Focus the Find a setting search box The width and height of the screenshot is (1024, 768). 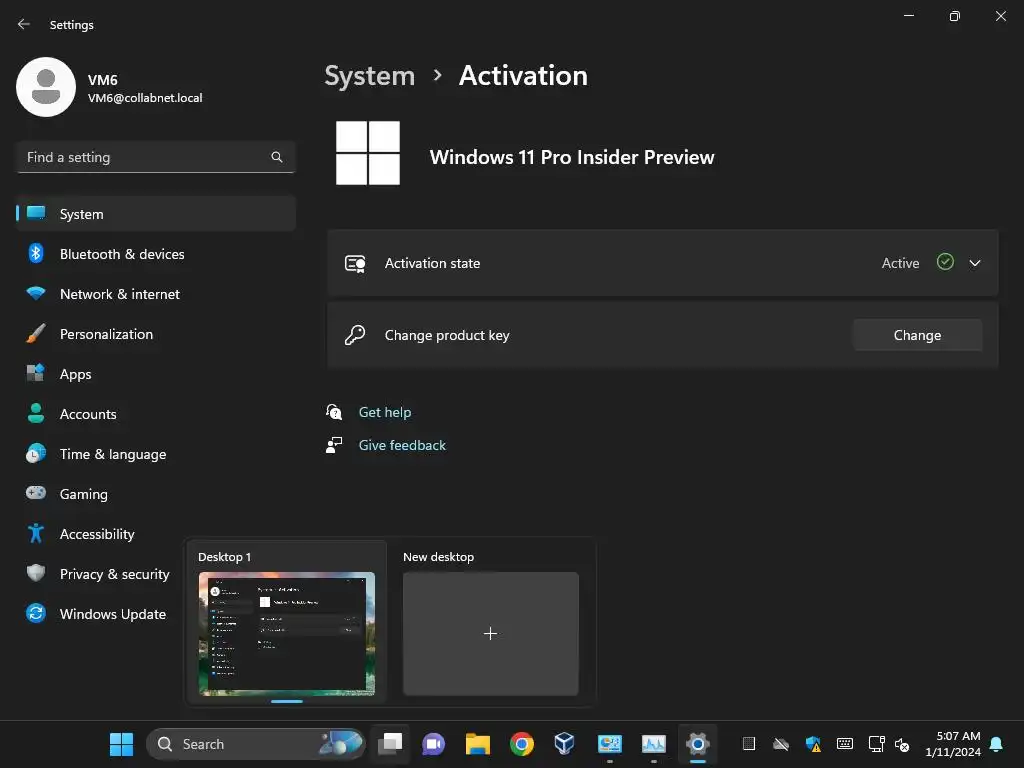155,157
